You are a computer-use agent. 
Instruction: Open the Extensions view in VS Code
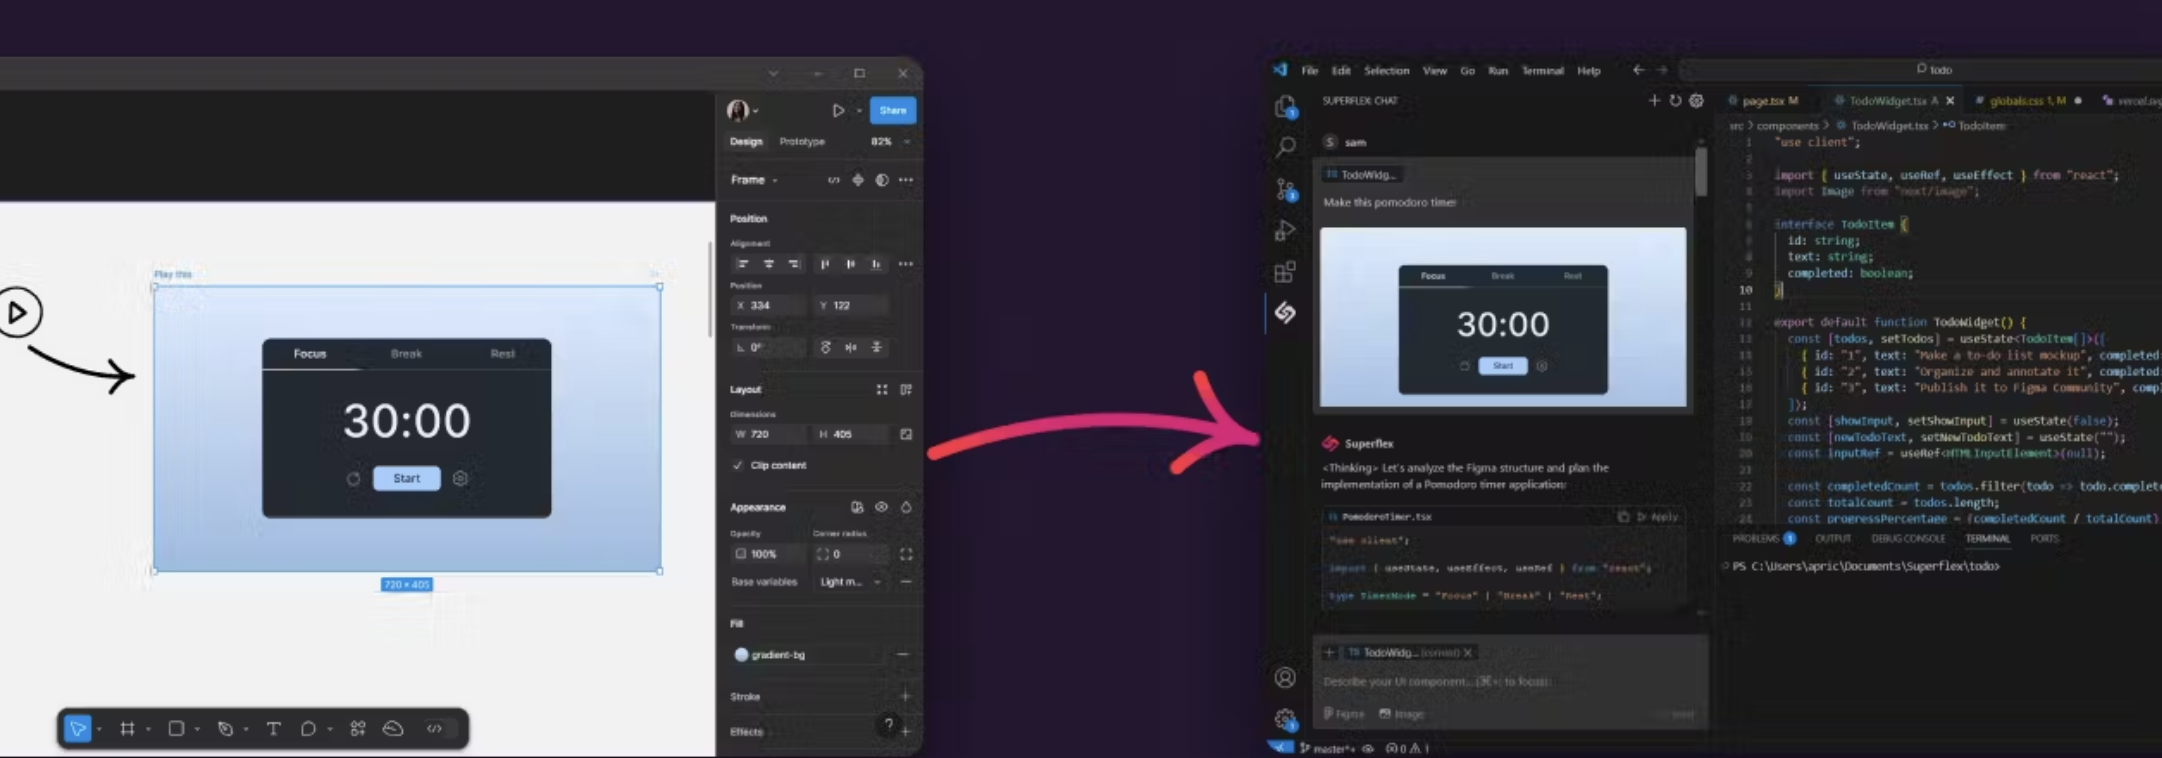[1286, 271]
